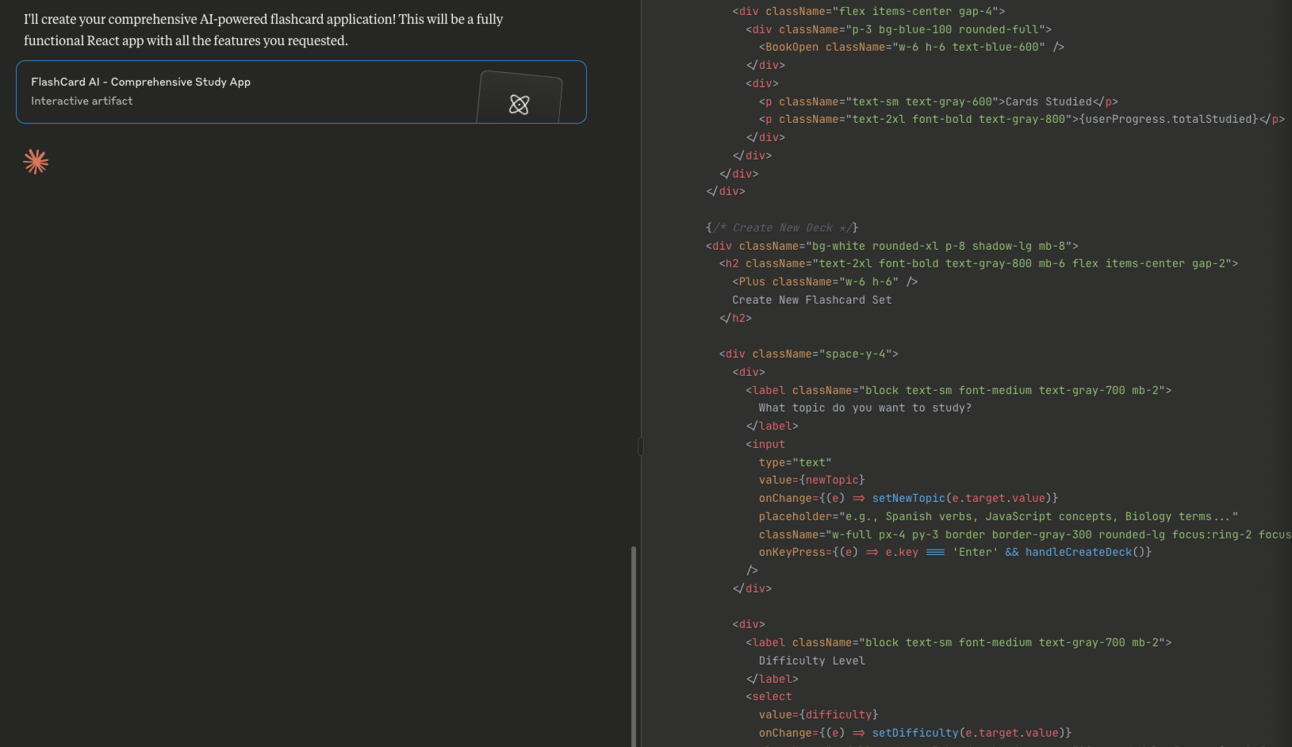The height and width of the screenshot is (747, 1292).
Task: Click the 'p-3 bg-blue-100 rounded-full' div line
Action: [x=898, y=30]
